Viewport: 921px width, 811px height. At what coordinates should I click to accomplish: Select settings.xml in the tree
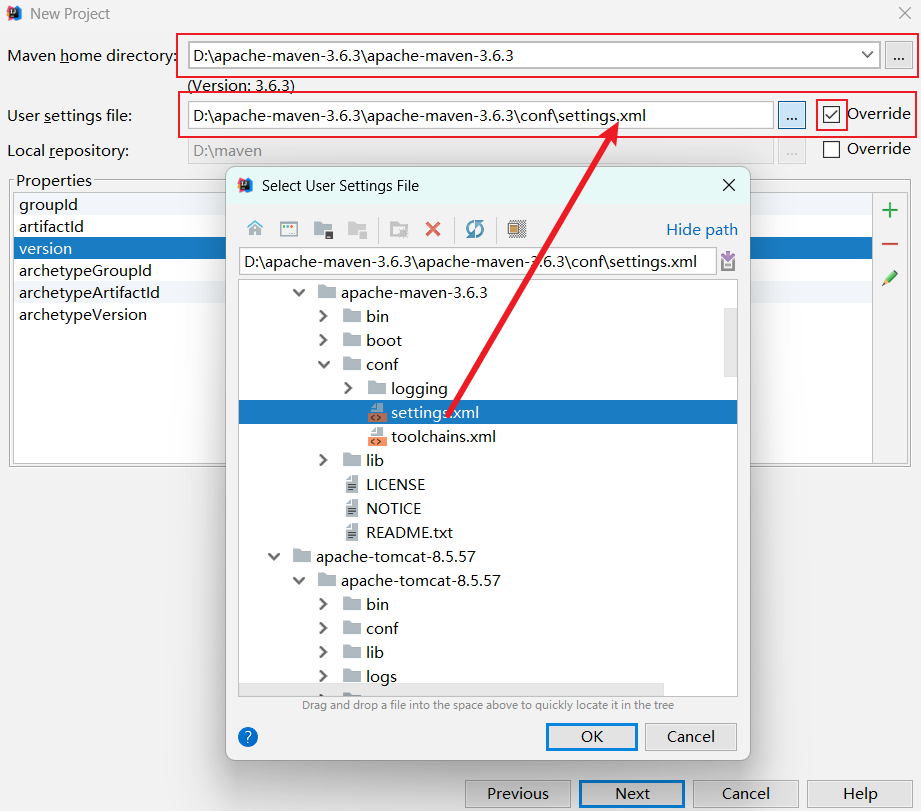tap(488, 412)
